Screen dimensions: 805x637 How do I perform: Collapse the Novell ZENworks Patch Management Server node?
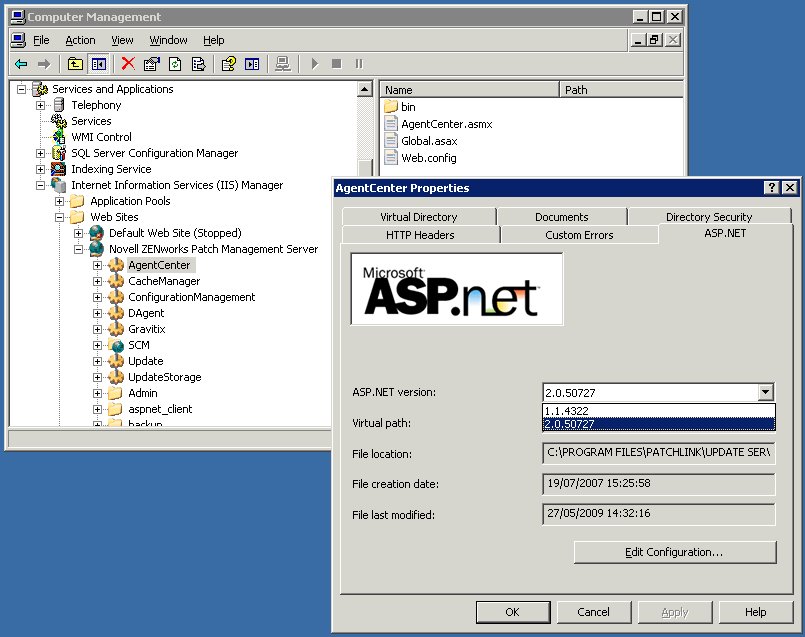pyautogui.click(x=79, y=249)
